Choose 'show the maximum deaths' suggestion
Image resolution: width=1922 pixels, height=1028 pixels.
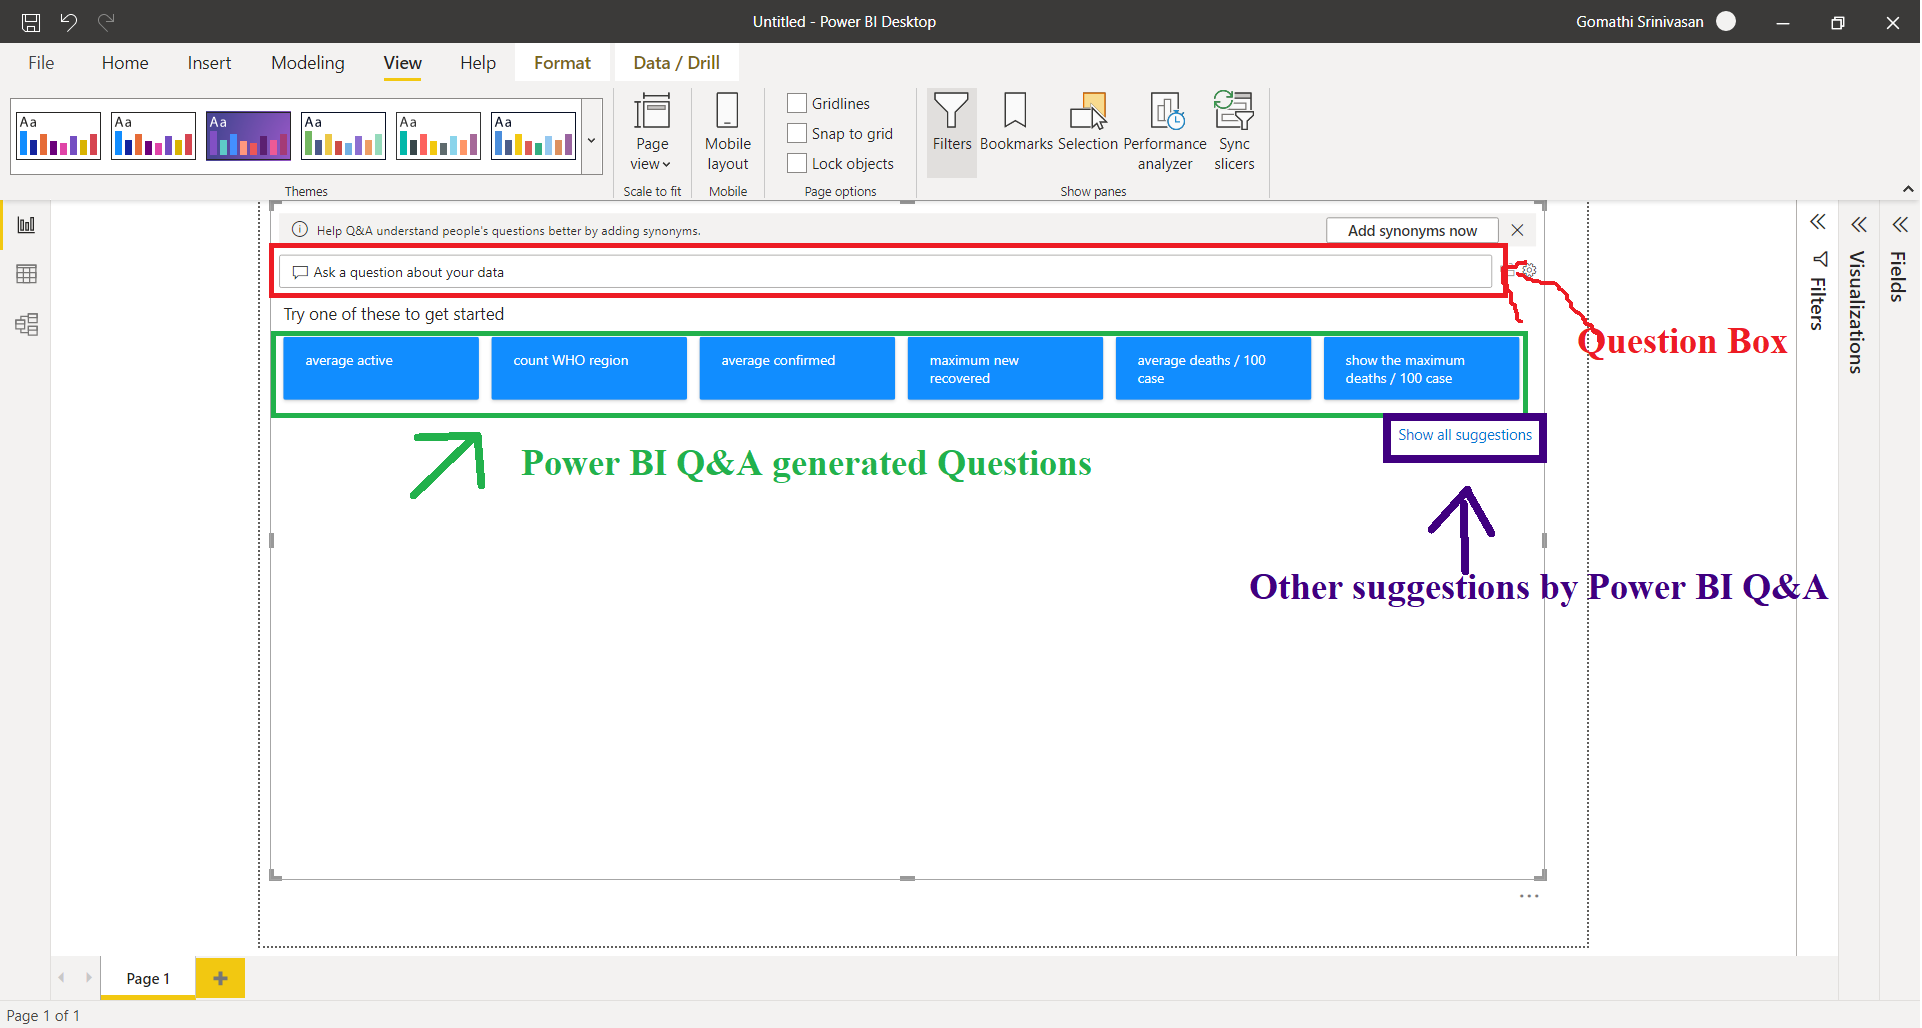(1421, 368)
